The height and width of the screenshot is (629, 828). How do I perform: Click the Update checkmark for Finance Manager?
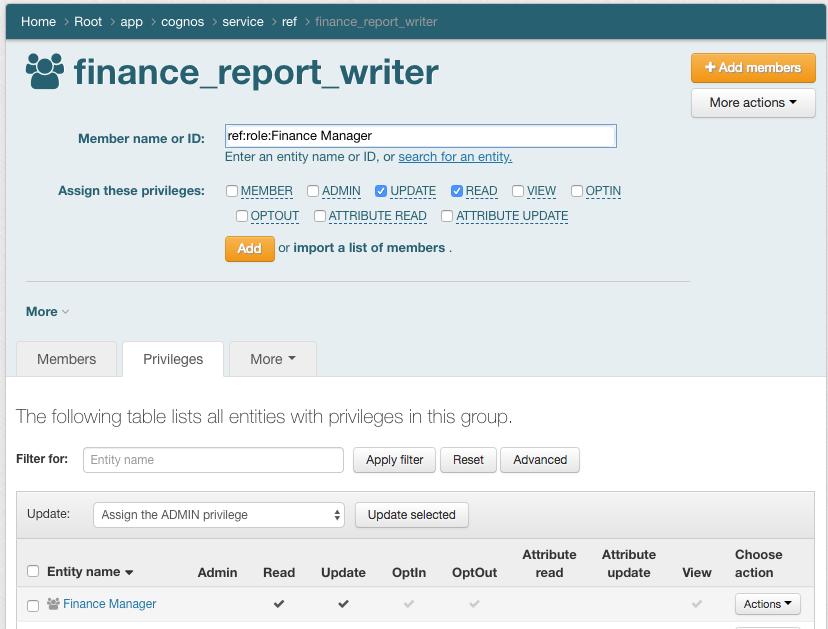(343, 604)
